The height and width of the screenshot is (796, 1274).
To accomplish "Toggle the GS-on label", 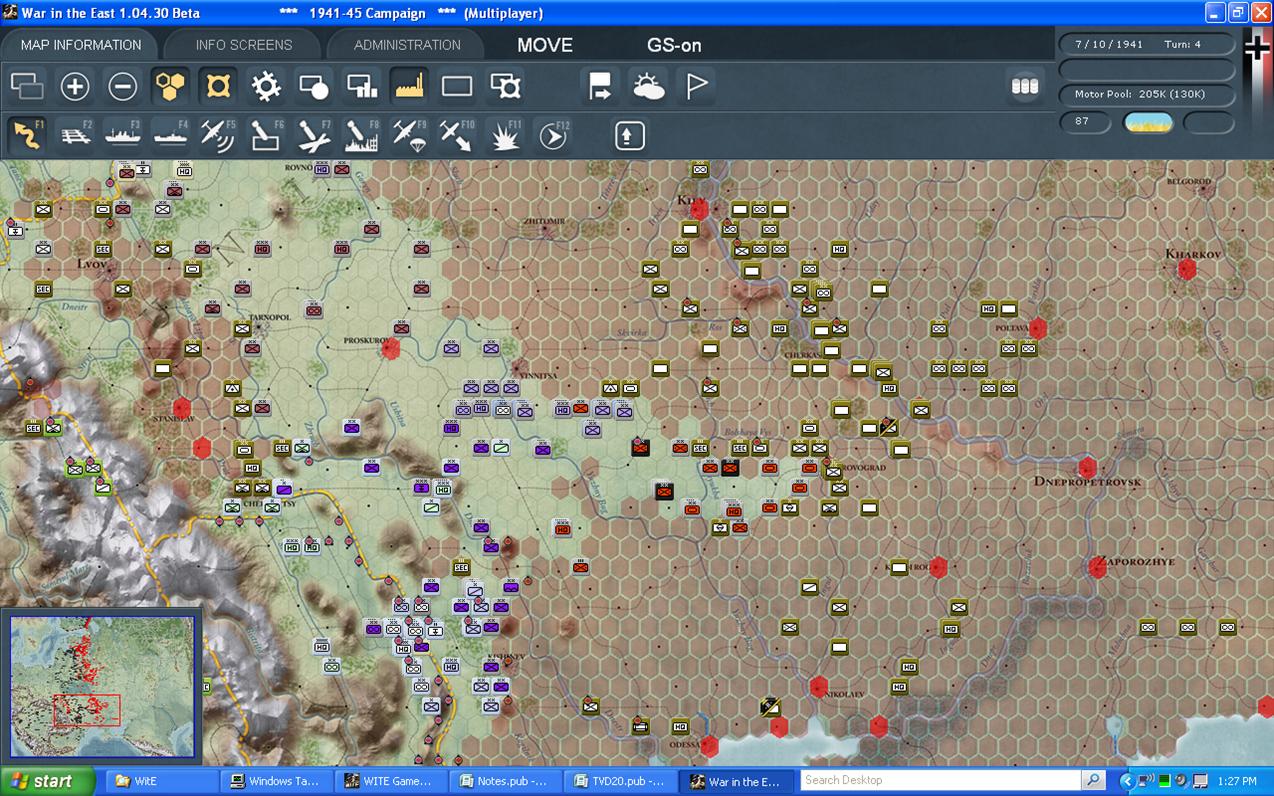I will click(674, 45).
